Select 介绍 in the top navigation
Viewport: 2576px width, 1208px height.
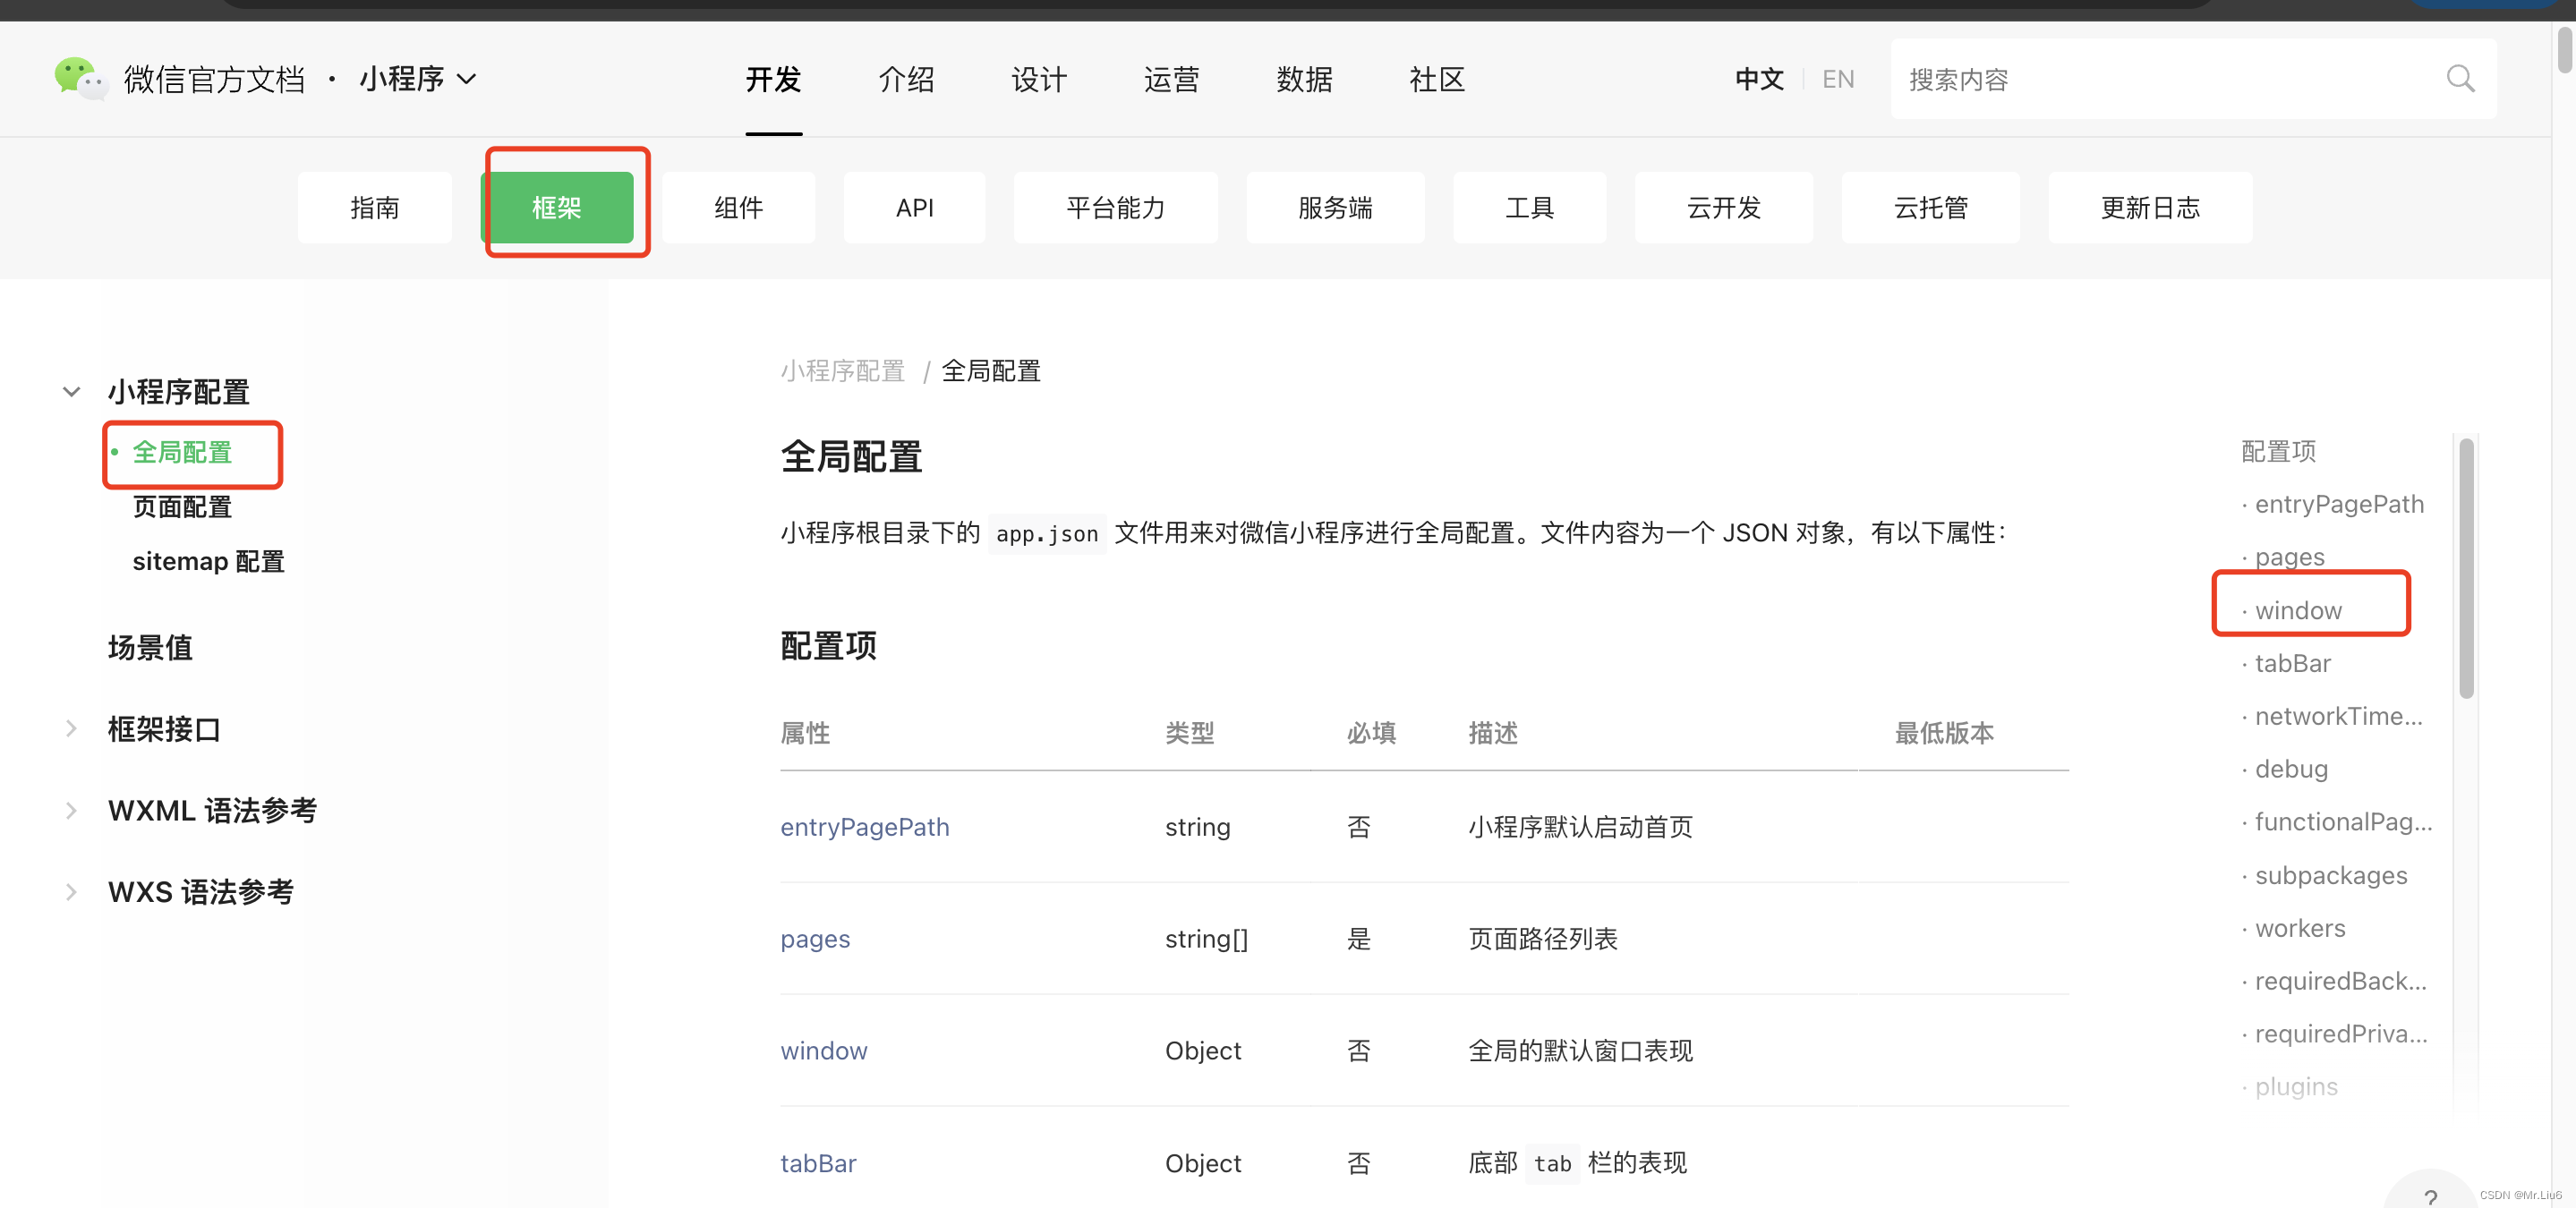[x=906, y=79]
